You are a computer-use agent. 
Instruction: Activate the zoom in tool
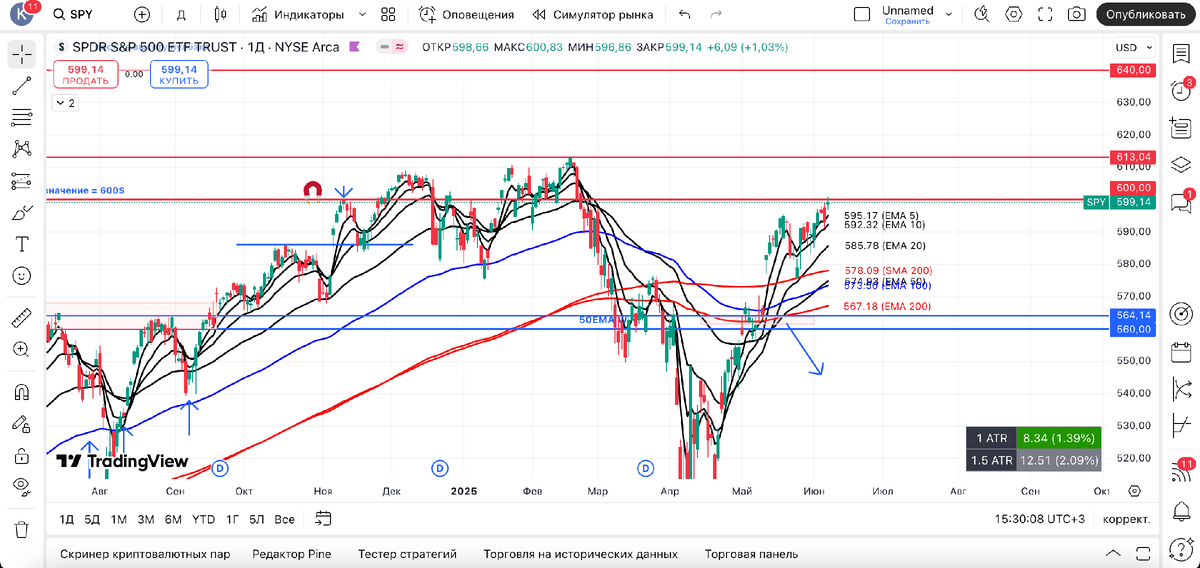(21, 349)
